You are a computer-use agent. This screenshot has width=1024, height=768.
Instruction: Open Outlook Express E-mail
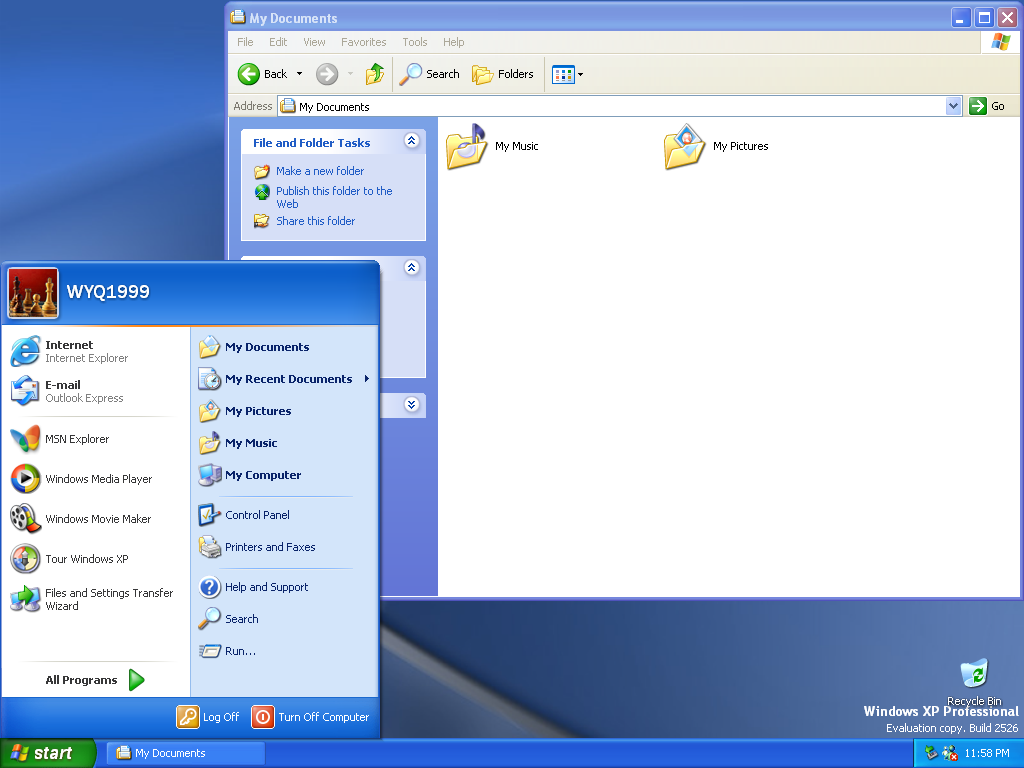(x=68, y=391)
